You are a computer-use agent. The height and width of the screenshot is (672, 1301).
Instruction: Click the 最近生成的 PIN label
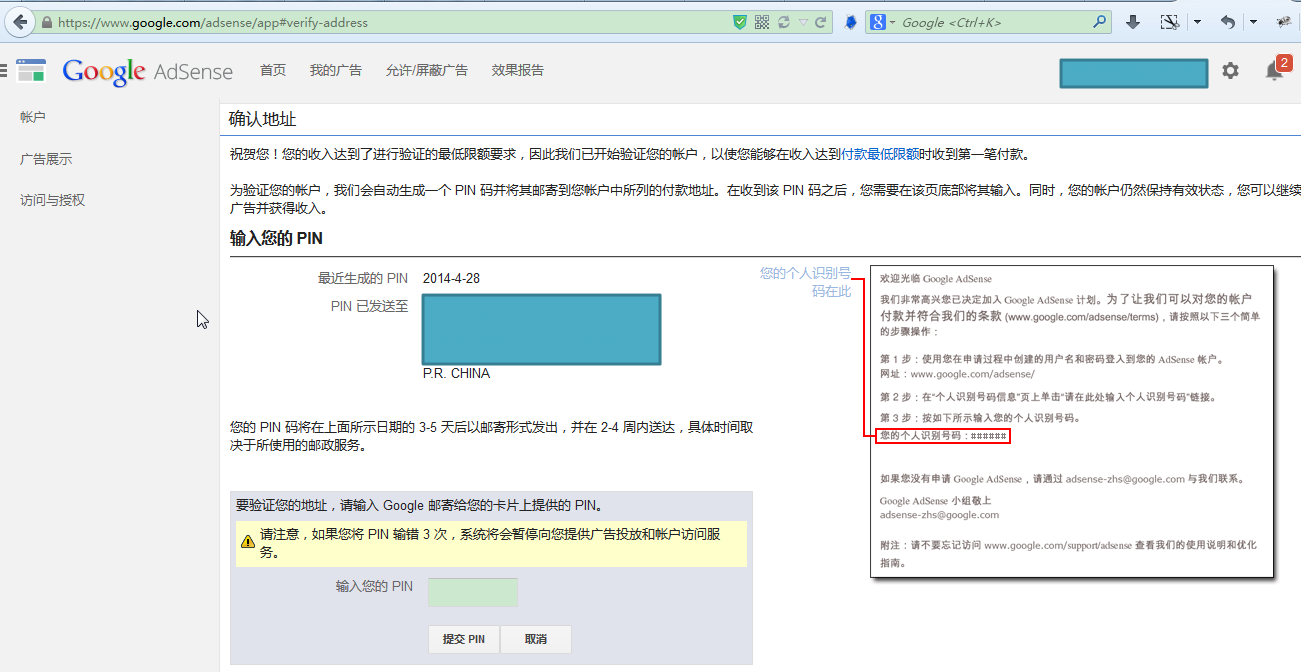point(363,278)
